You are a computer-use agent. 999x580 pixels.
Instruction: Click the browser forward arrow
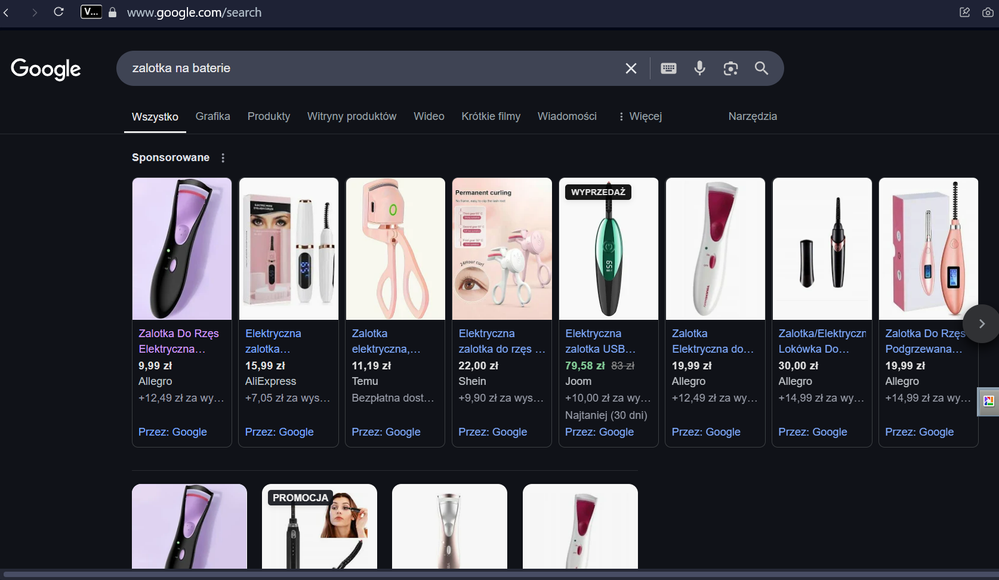[34, 12]
